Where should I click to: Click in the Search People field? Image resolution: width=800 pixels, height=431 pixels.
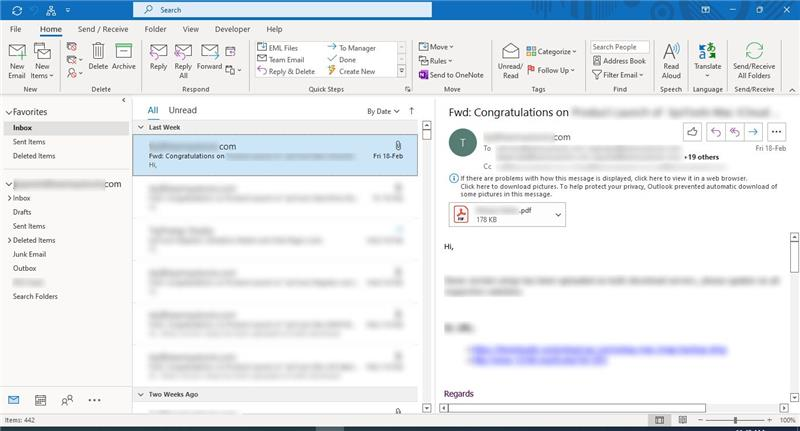coord(620,47)
